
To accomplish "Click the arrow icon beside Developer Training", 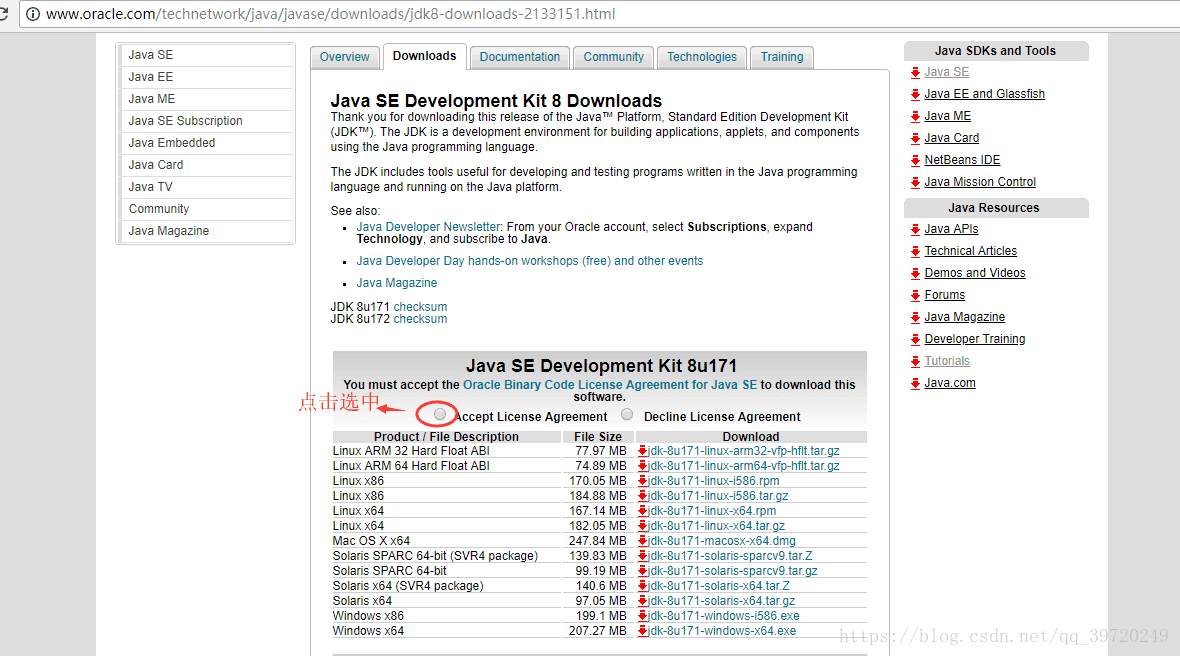I will coord(915,340).
